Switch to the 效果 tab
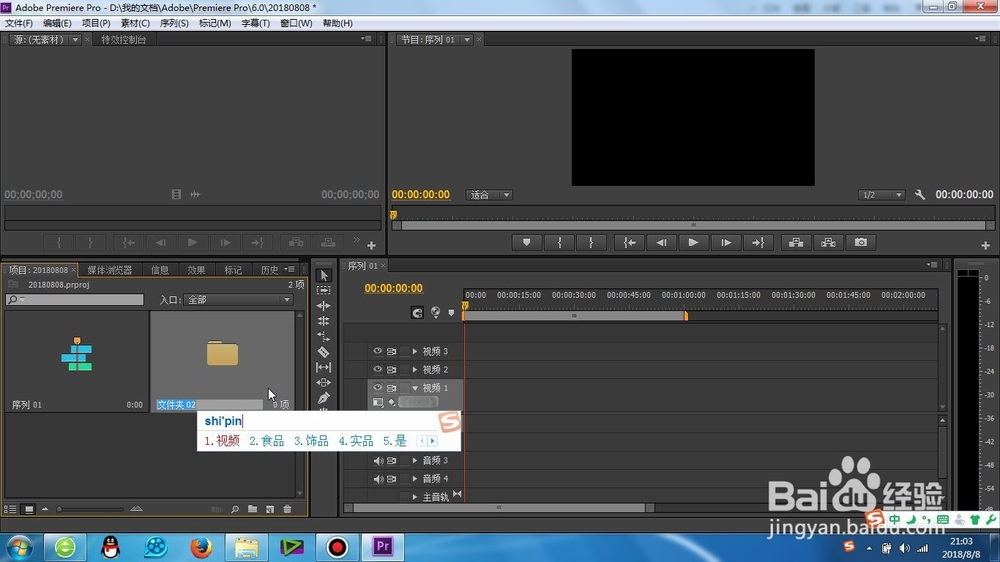The width and height of the screenshot is (1000, 562). click(x=196, y=270)
